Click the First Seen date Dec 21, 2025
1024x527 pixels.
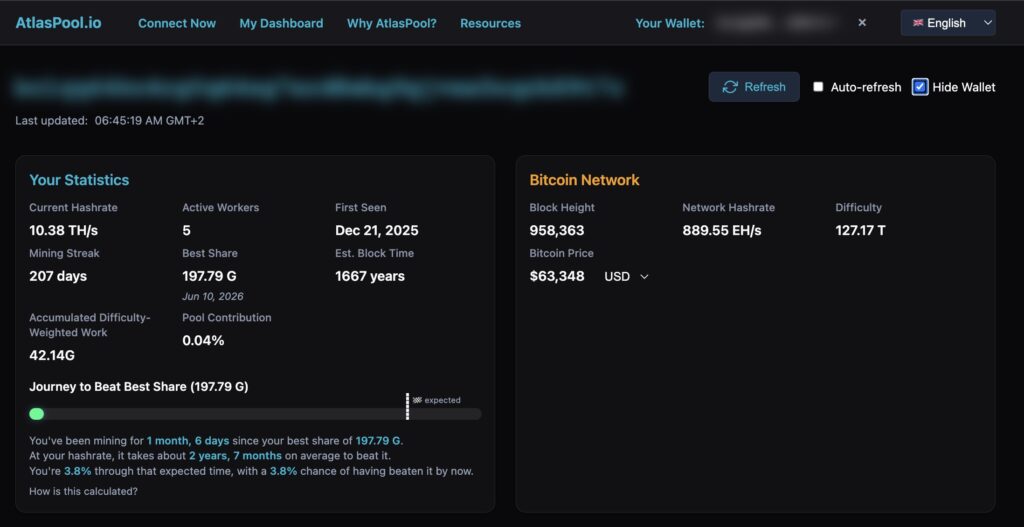click(377, 231)
